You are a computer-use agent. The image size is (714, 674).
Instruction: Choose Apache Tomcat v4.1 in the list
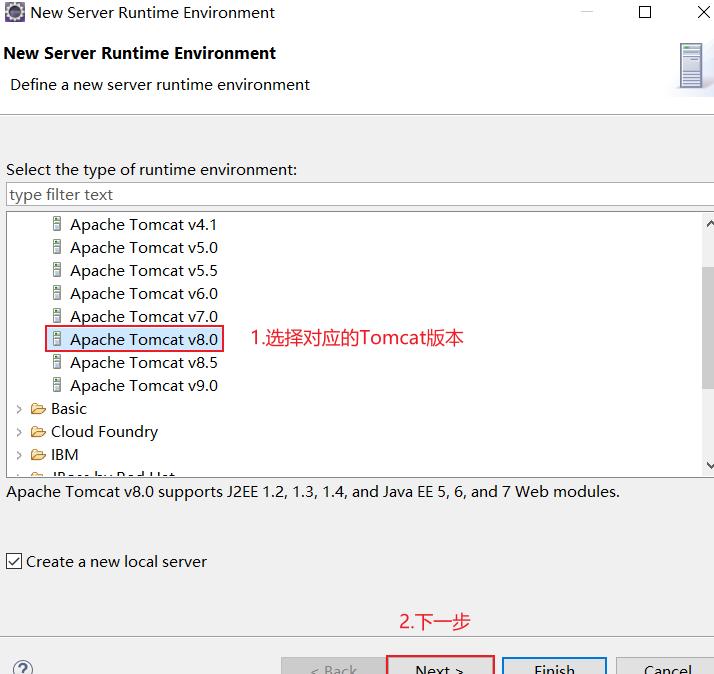(143, 225)
